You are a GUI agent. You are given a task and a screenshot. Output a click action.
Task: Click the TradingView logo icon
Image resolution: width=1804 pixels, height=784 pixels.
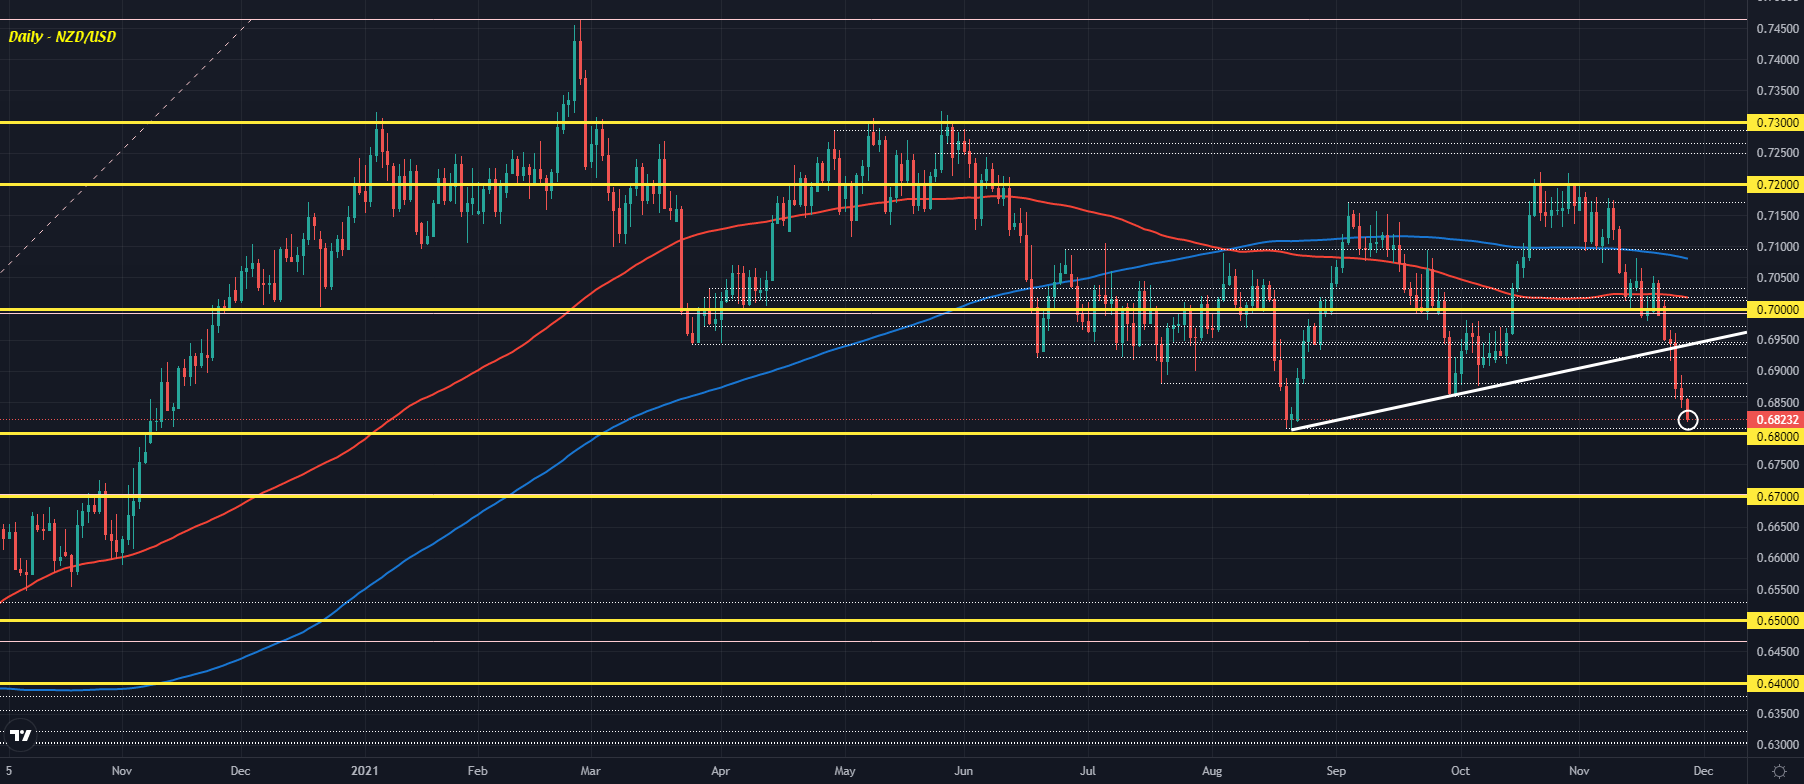pyautogui.click(x=20, y=737)
